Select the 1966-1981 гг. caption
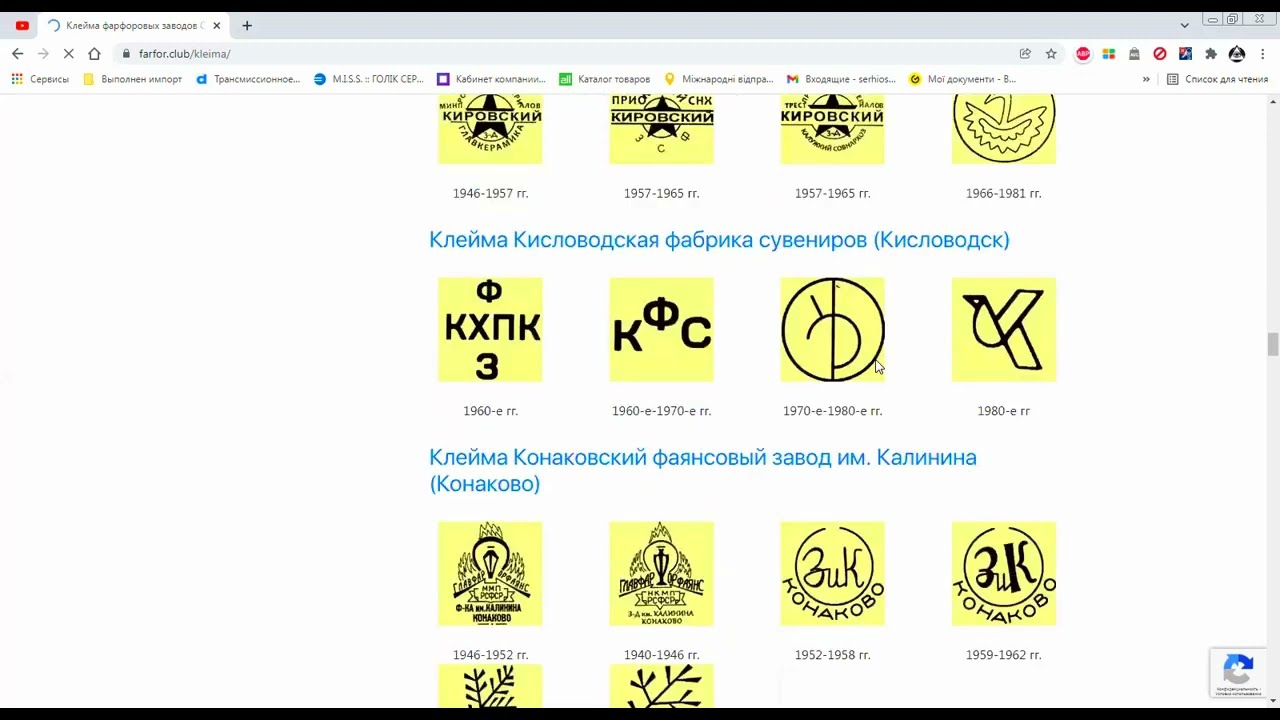Screen dimensions: 1280x720 pyautogui.click(x=1003, y=194)
